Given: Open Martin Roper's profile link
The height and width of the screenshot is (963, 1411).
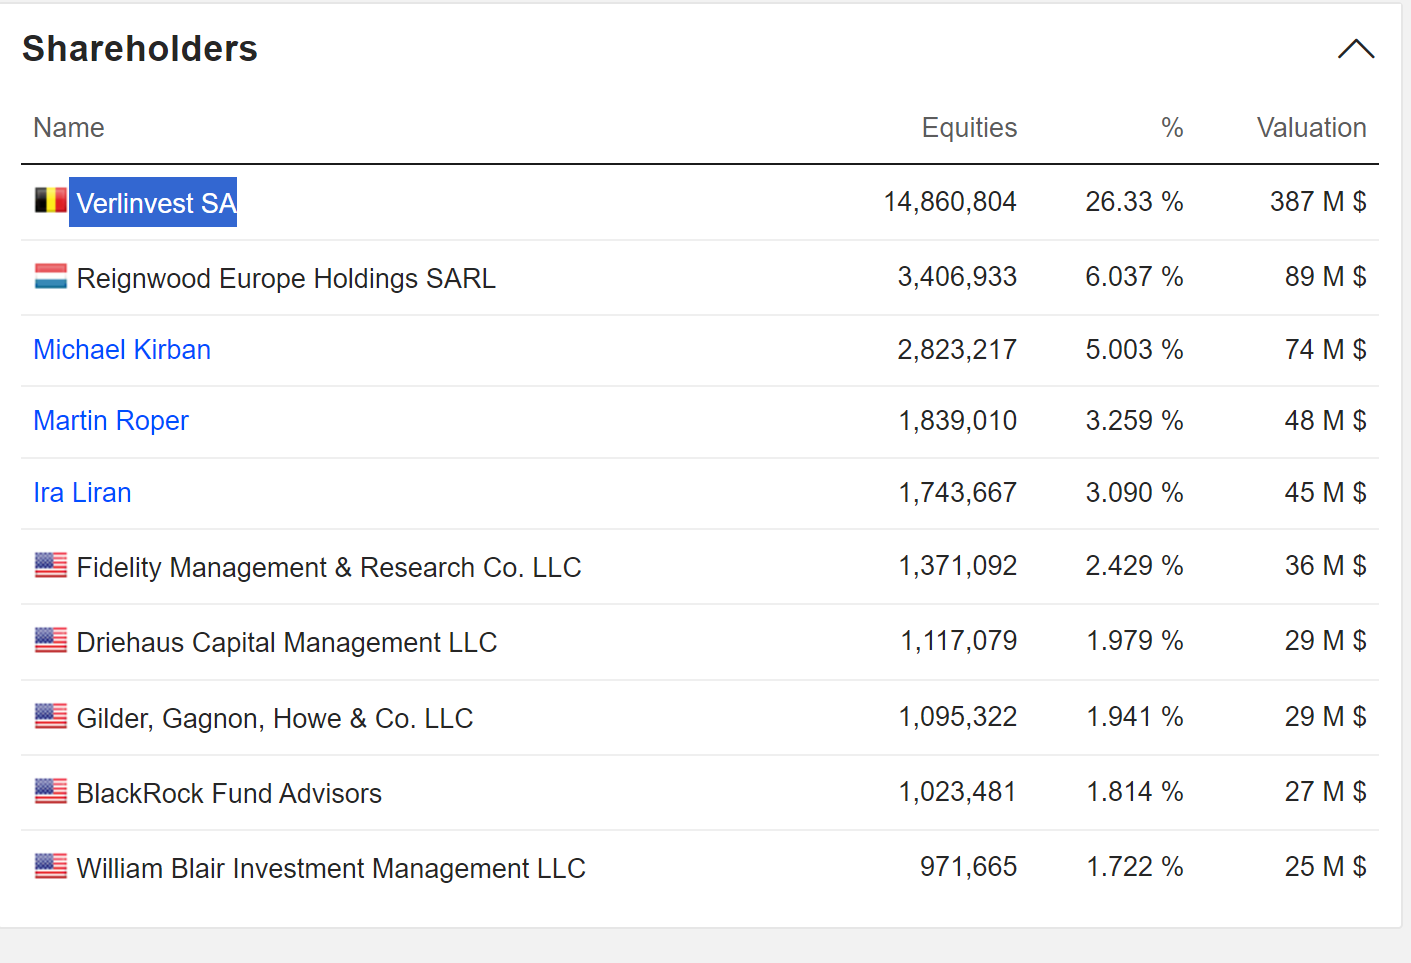Looking at the screenshot, I should point(111,420).
